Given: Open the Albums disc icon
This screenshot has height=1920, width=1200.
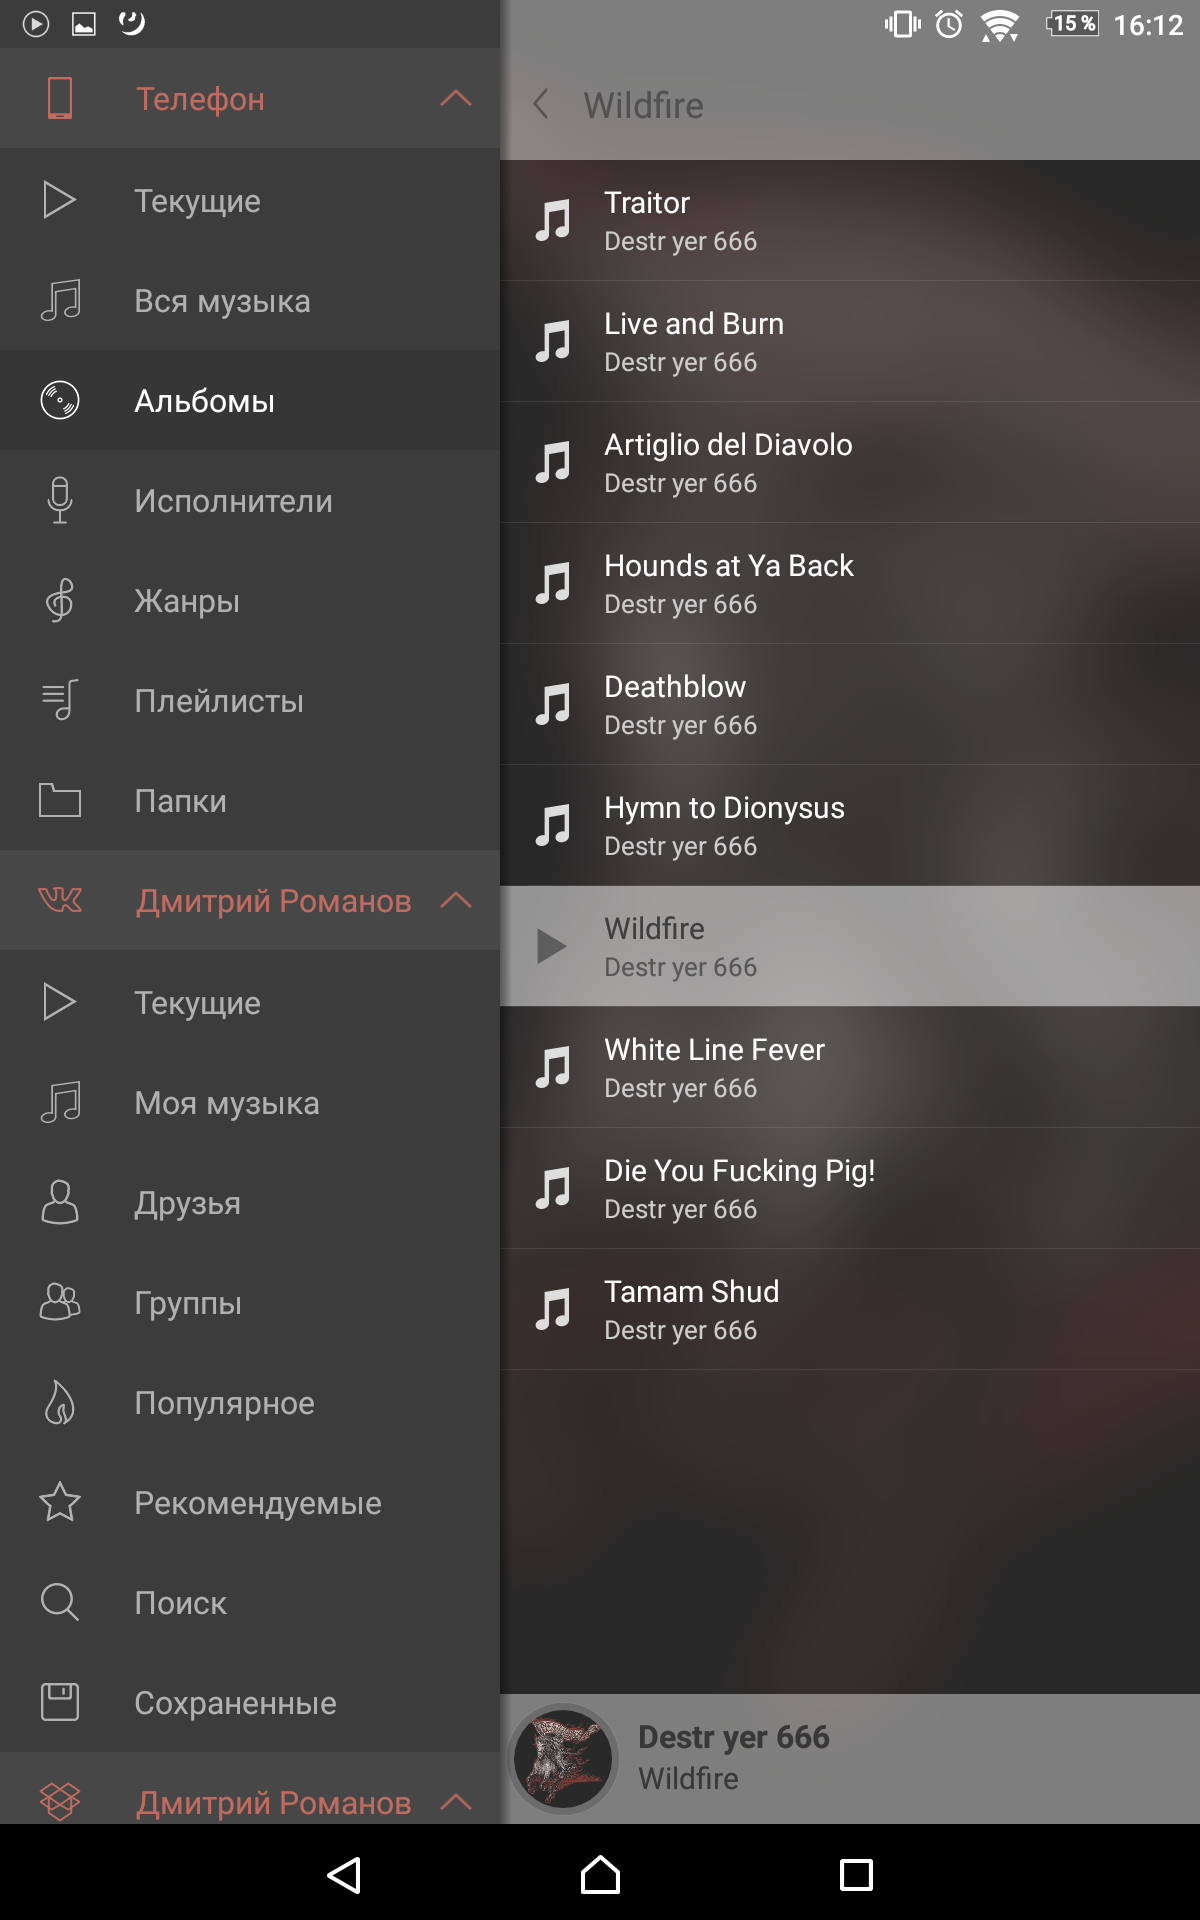Looking at the screenshot, I should point(60,401).
